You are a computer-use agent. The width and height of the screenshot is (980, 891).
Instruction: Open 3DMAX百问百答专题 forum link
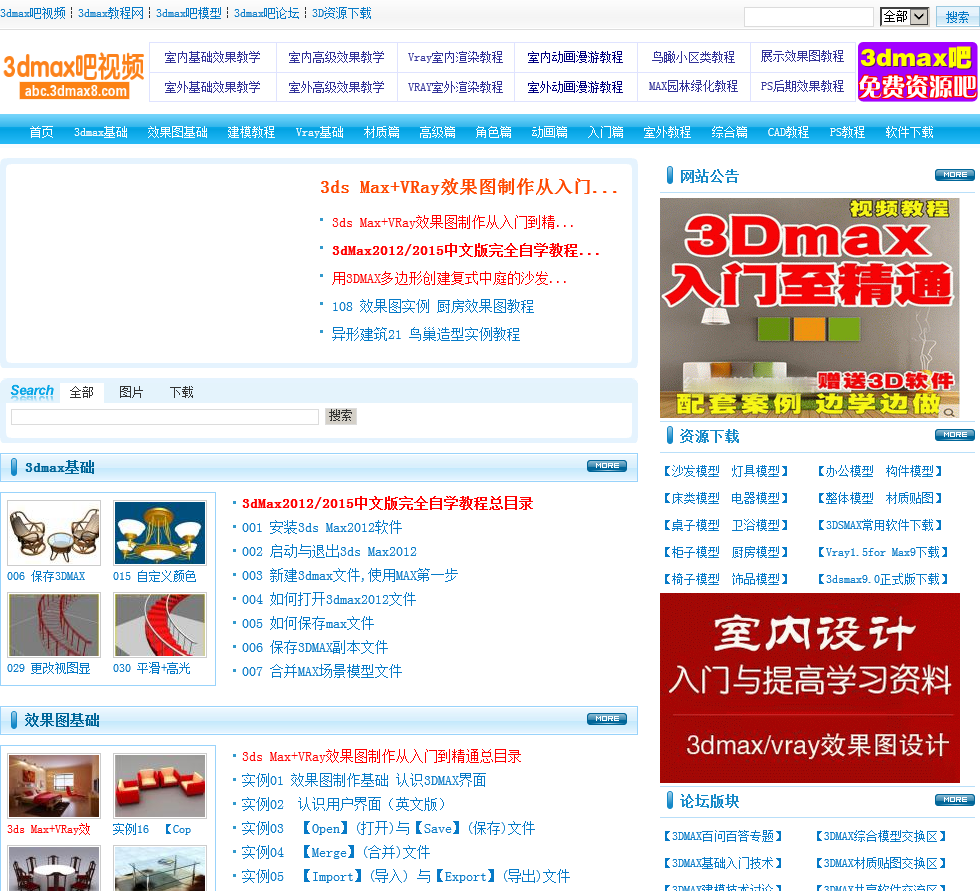coord(723,836)
